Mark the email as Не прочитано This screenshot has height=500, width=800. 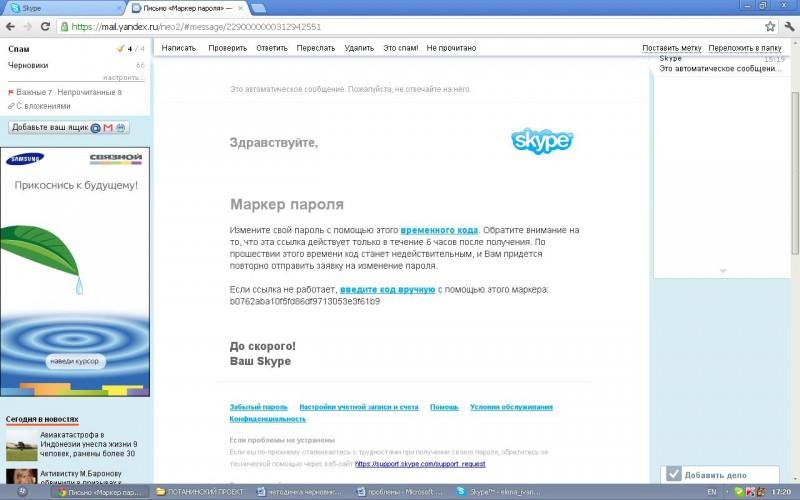pyautogui.click(x=451, y=48)
